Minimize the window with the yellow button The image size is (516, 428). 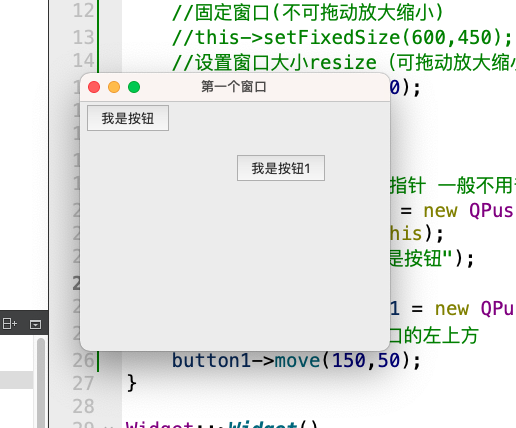(x=114, y=87)
